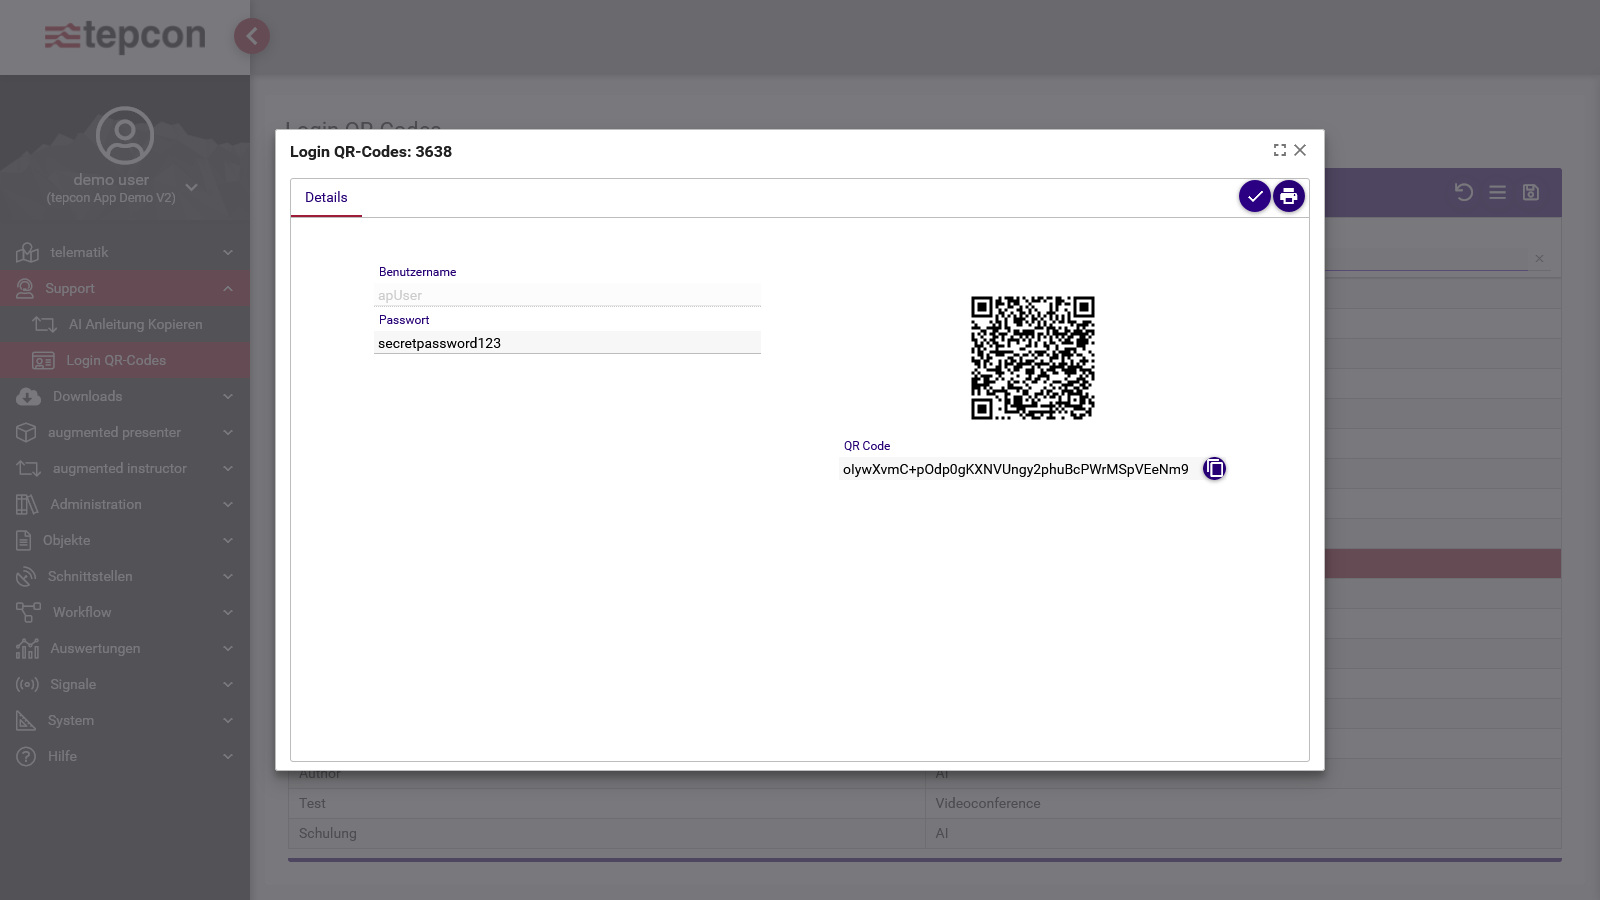This screenshot has width=1600, height=900.
Task: Open the Downloads cloud icon in sidebar
Action: [x=26, y=396]
